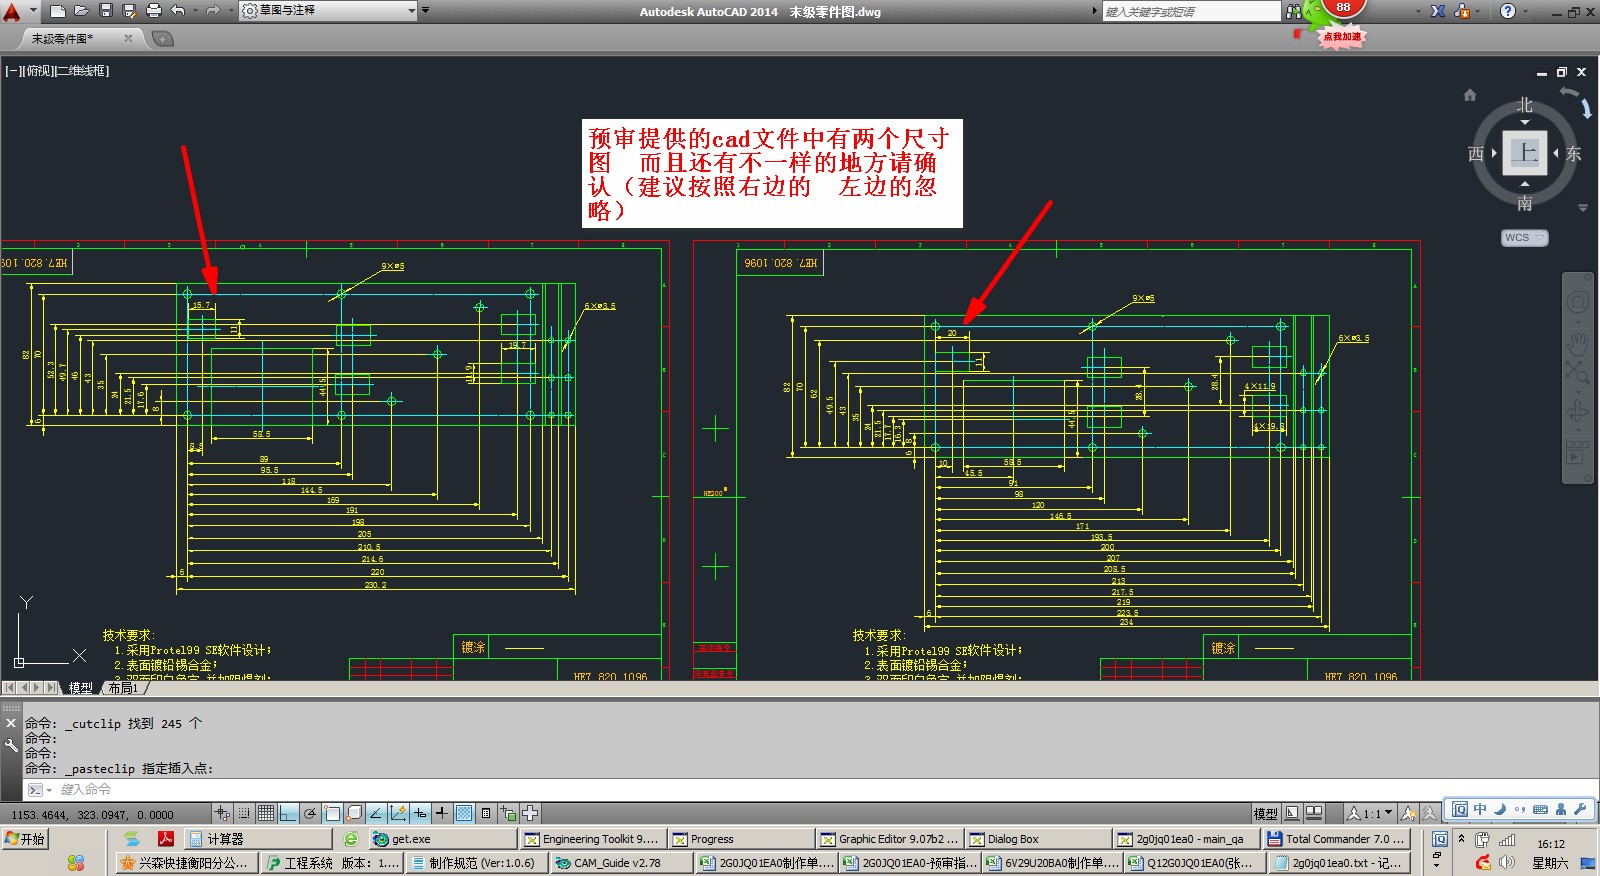Toggle 3D object snap in status bar

[354, 814]
